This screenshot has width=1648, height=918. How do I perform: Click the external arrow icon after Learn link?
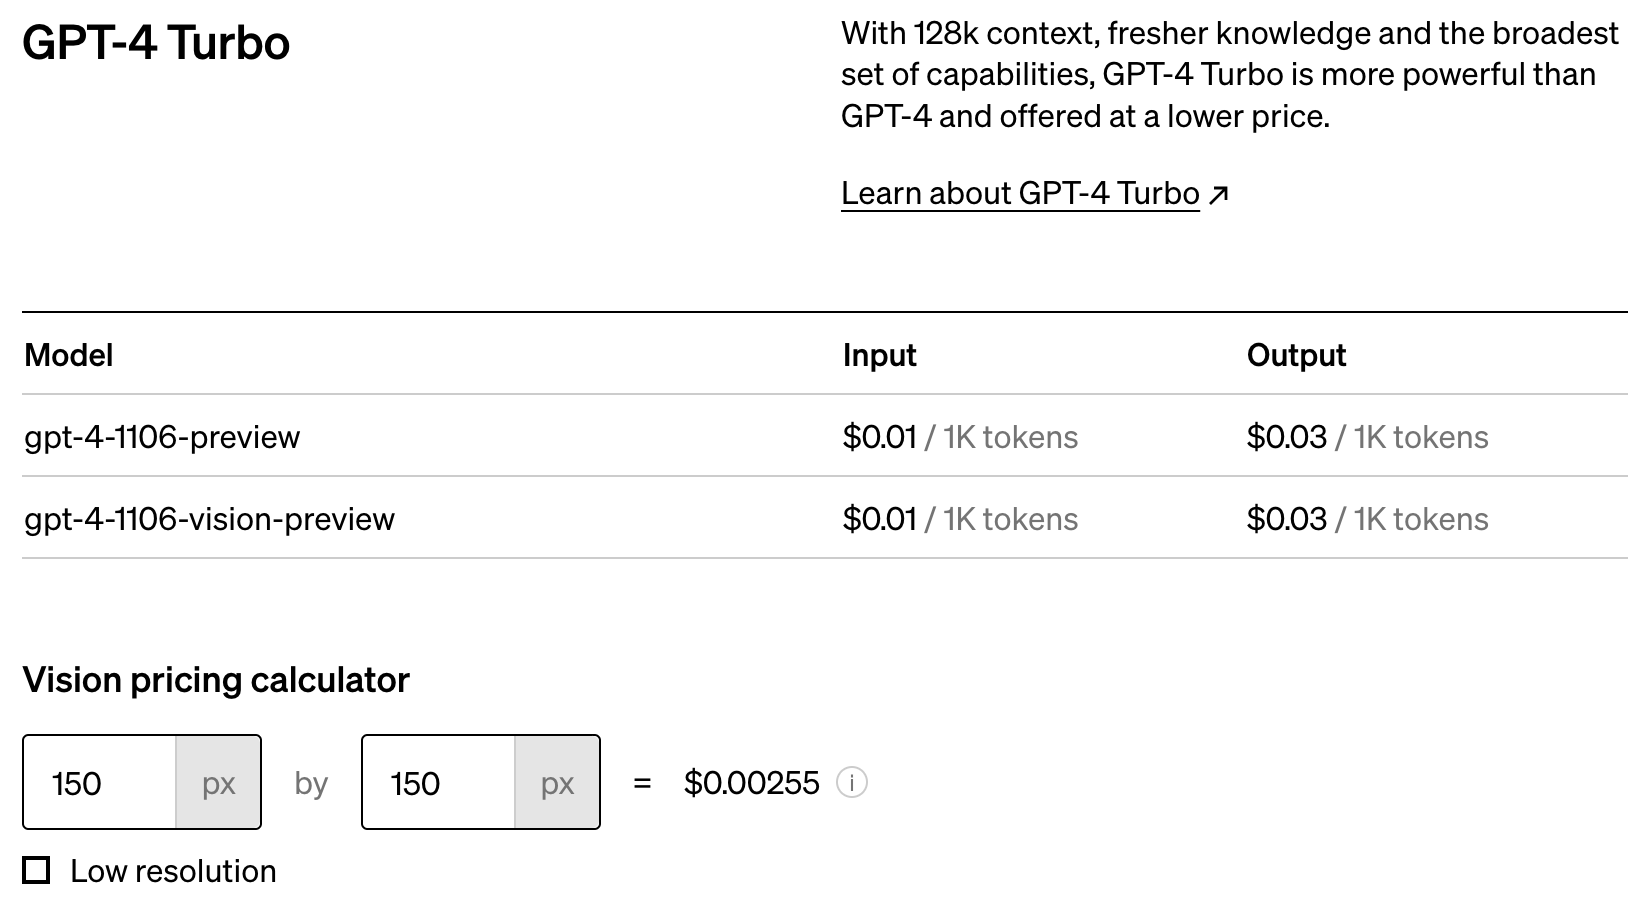click(x=1218, y=195)
